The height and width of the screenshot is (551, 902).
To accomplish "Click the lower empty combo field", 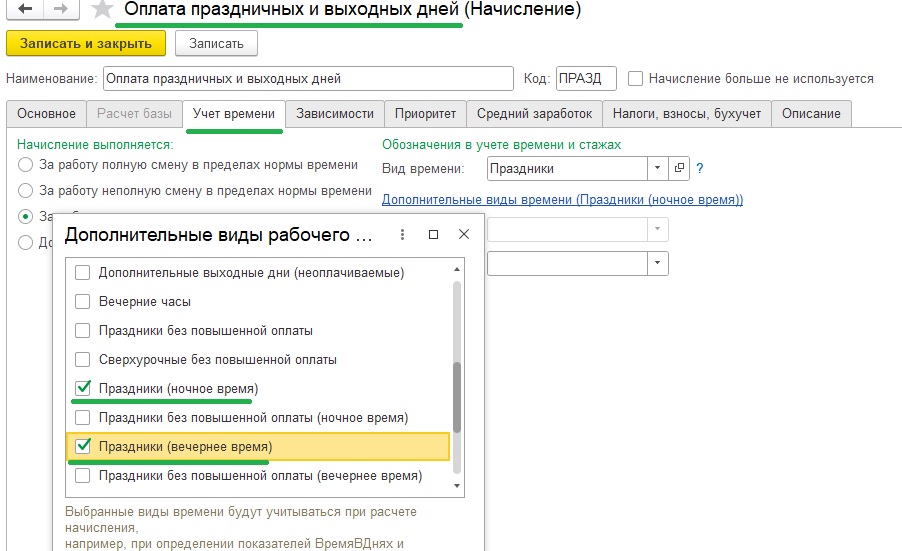I will 567,263.
